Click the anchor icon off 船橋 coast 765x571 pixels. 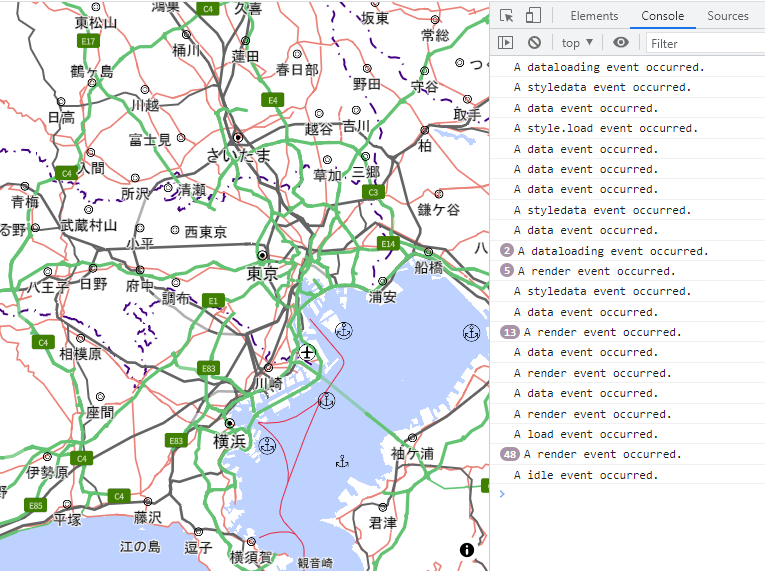click(x=471, y=333)
